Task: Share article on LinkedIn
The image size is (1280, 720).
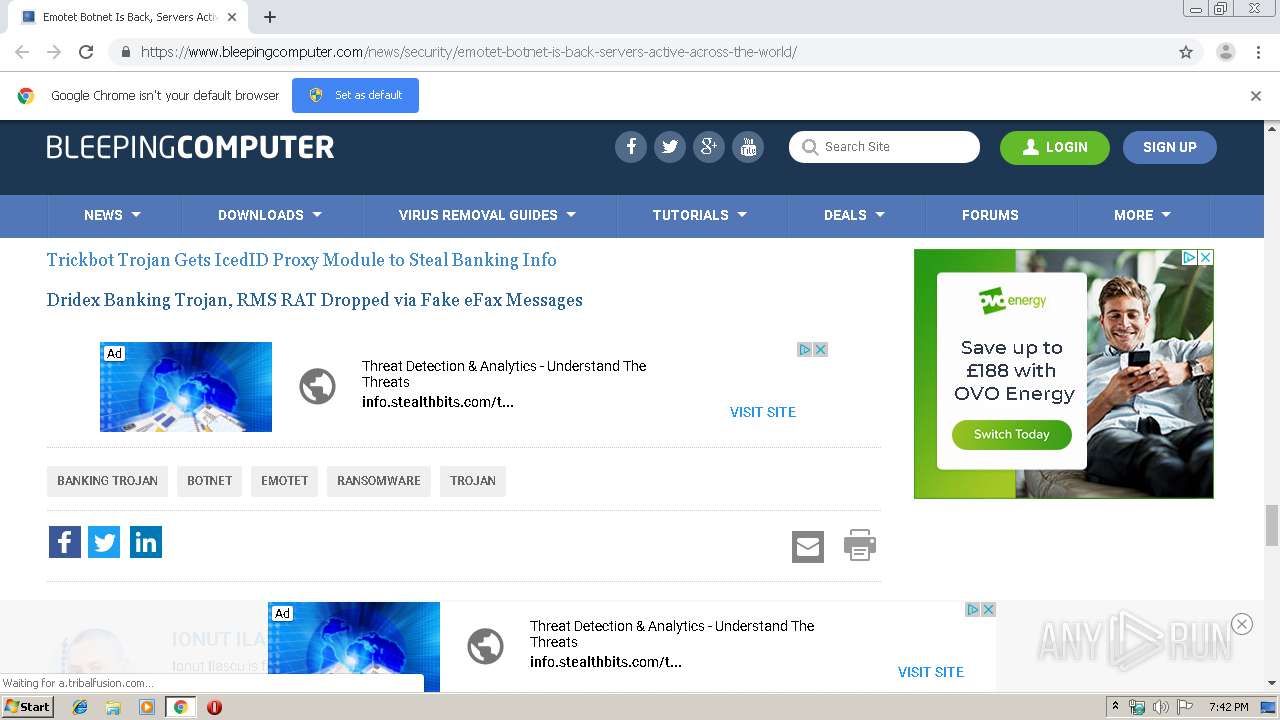Action: [146, 542]
